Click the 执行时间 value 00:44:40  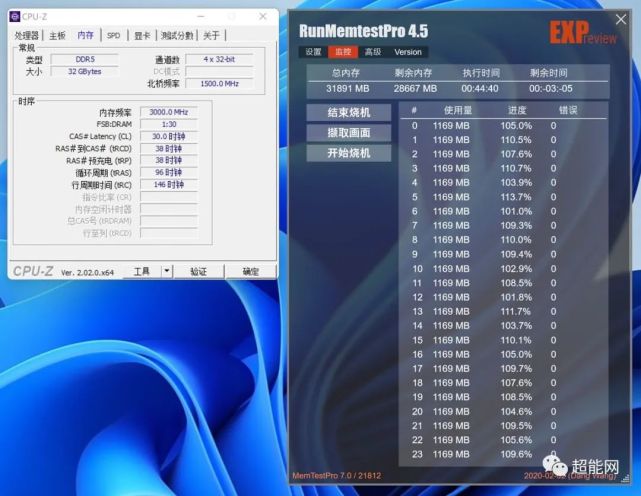480,89
